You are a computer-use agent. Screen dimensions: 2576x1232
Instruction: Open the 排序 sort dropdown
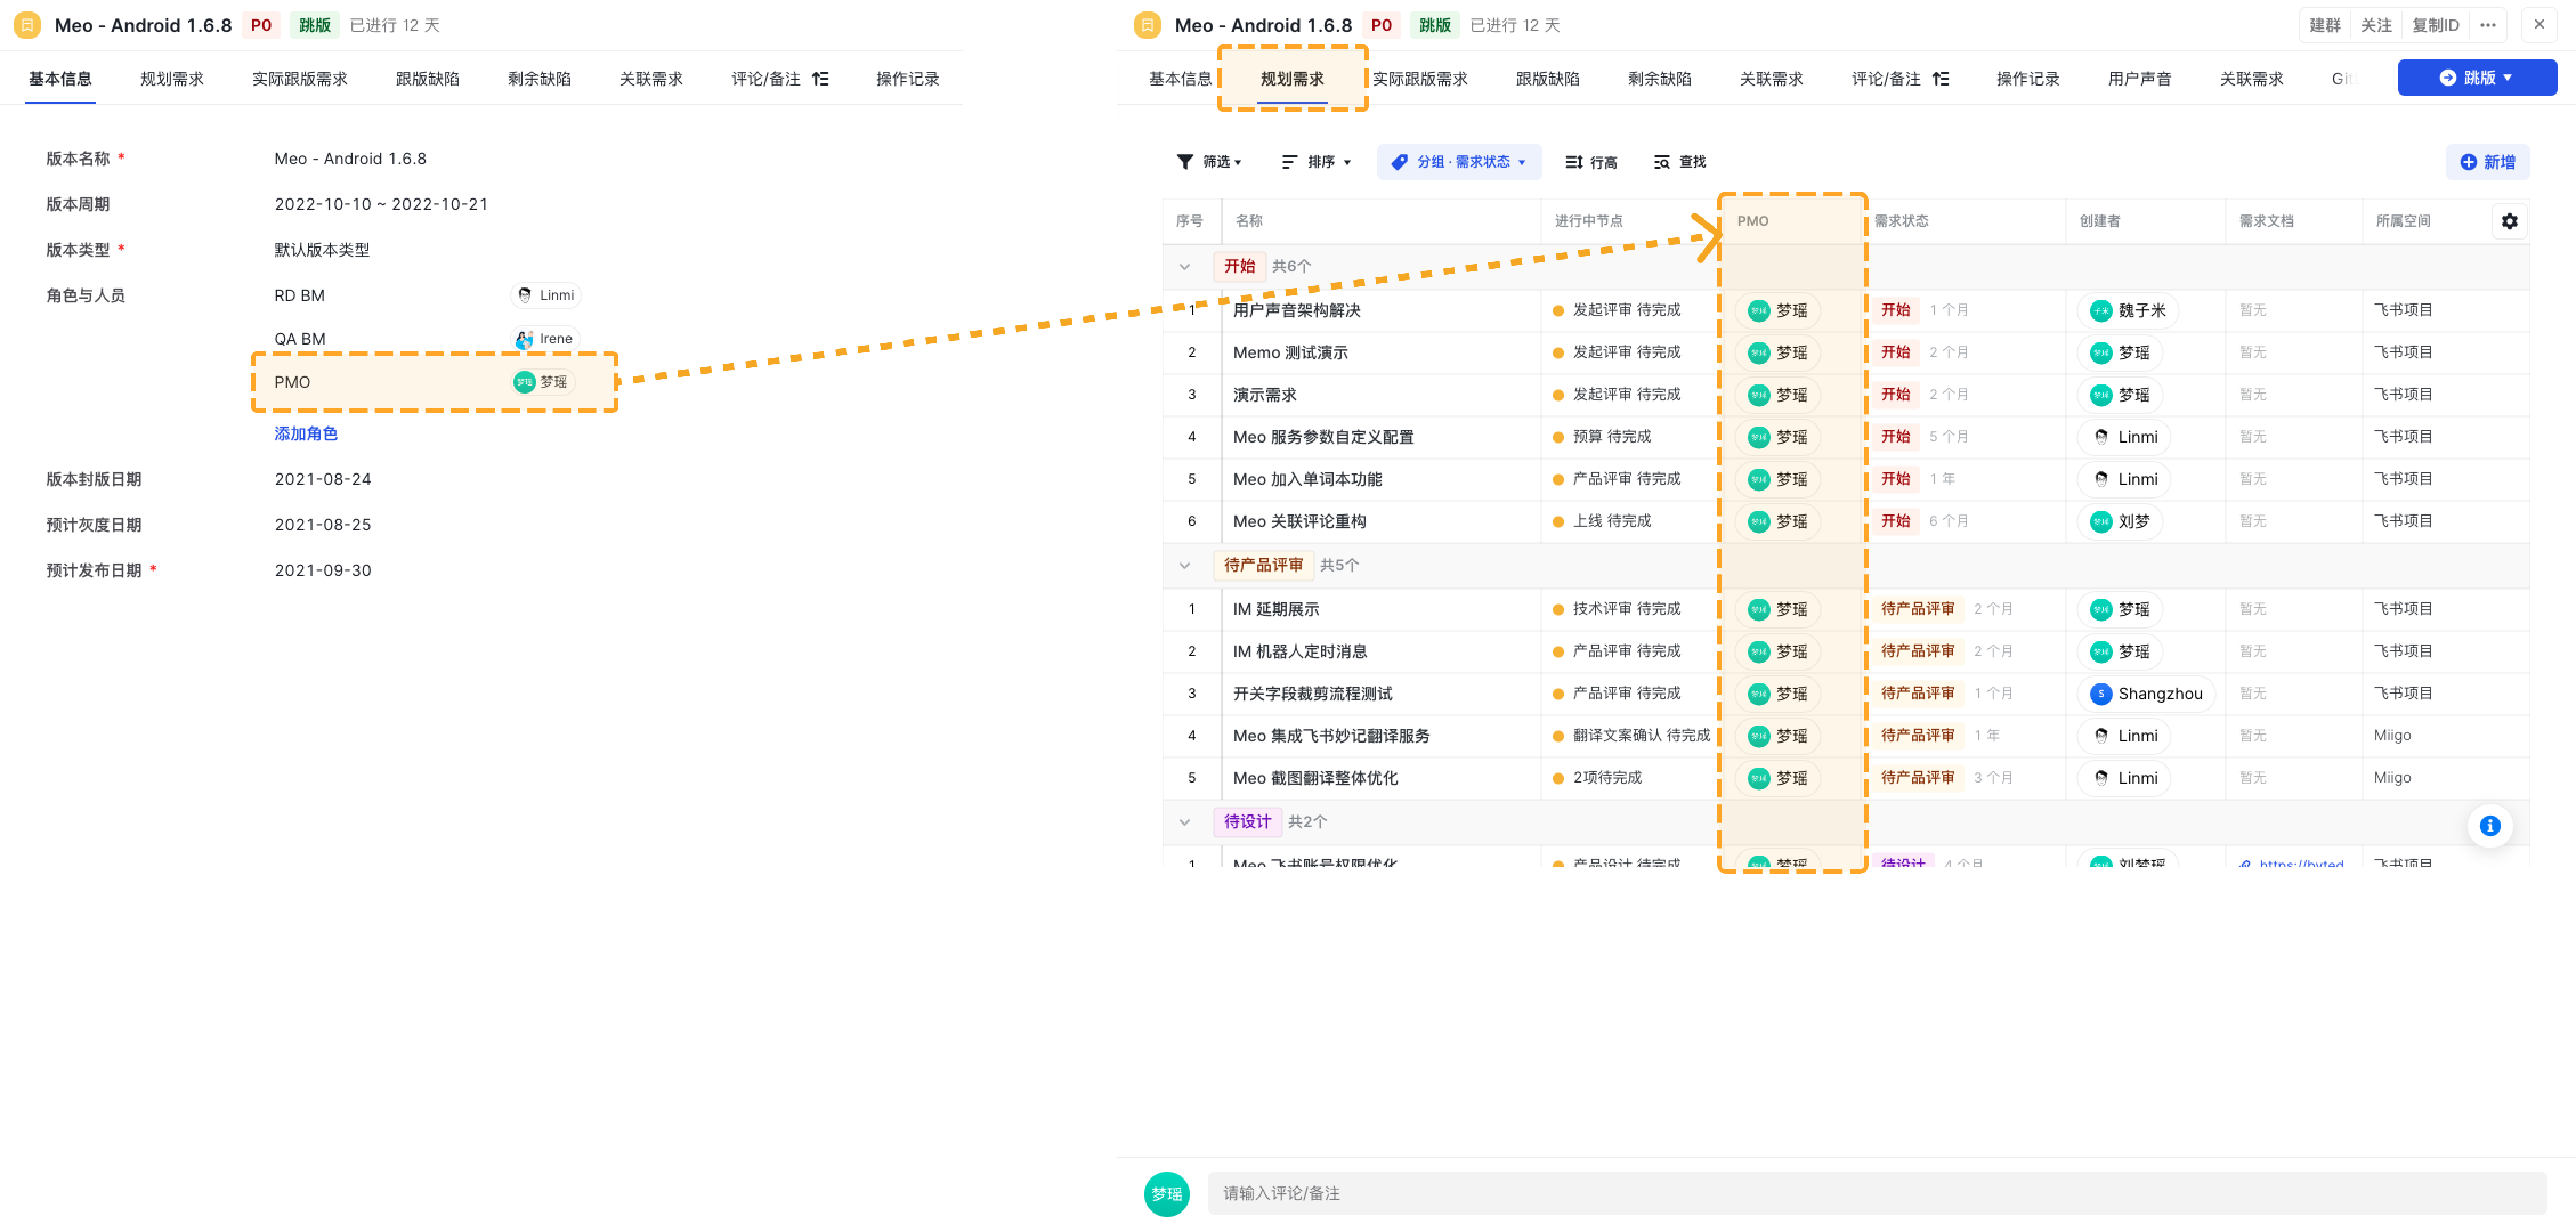(1316, 162)
